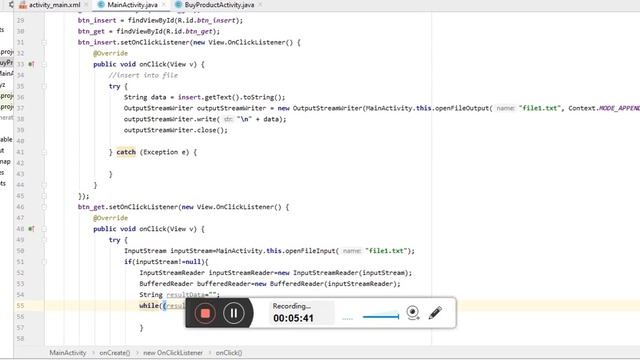Switch to the BuyProductActivity.java tab
This screenshot has width=640, height=360.
point(219,5)
